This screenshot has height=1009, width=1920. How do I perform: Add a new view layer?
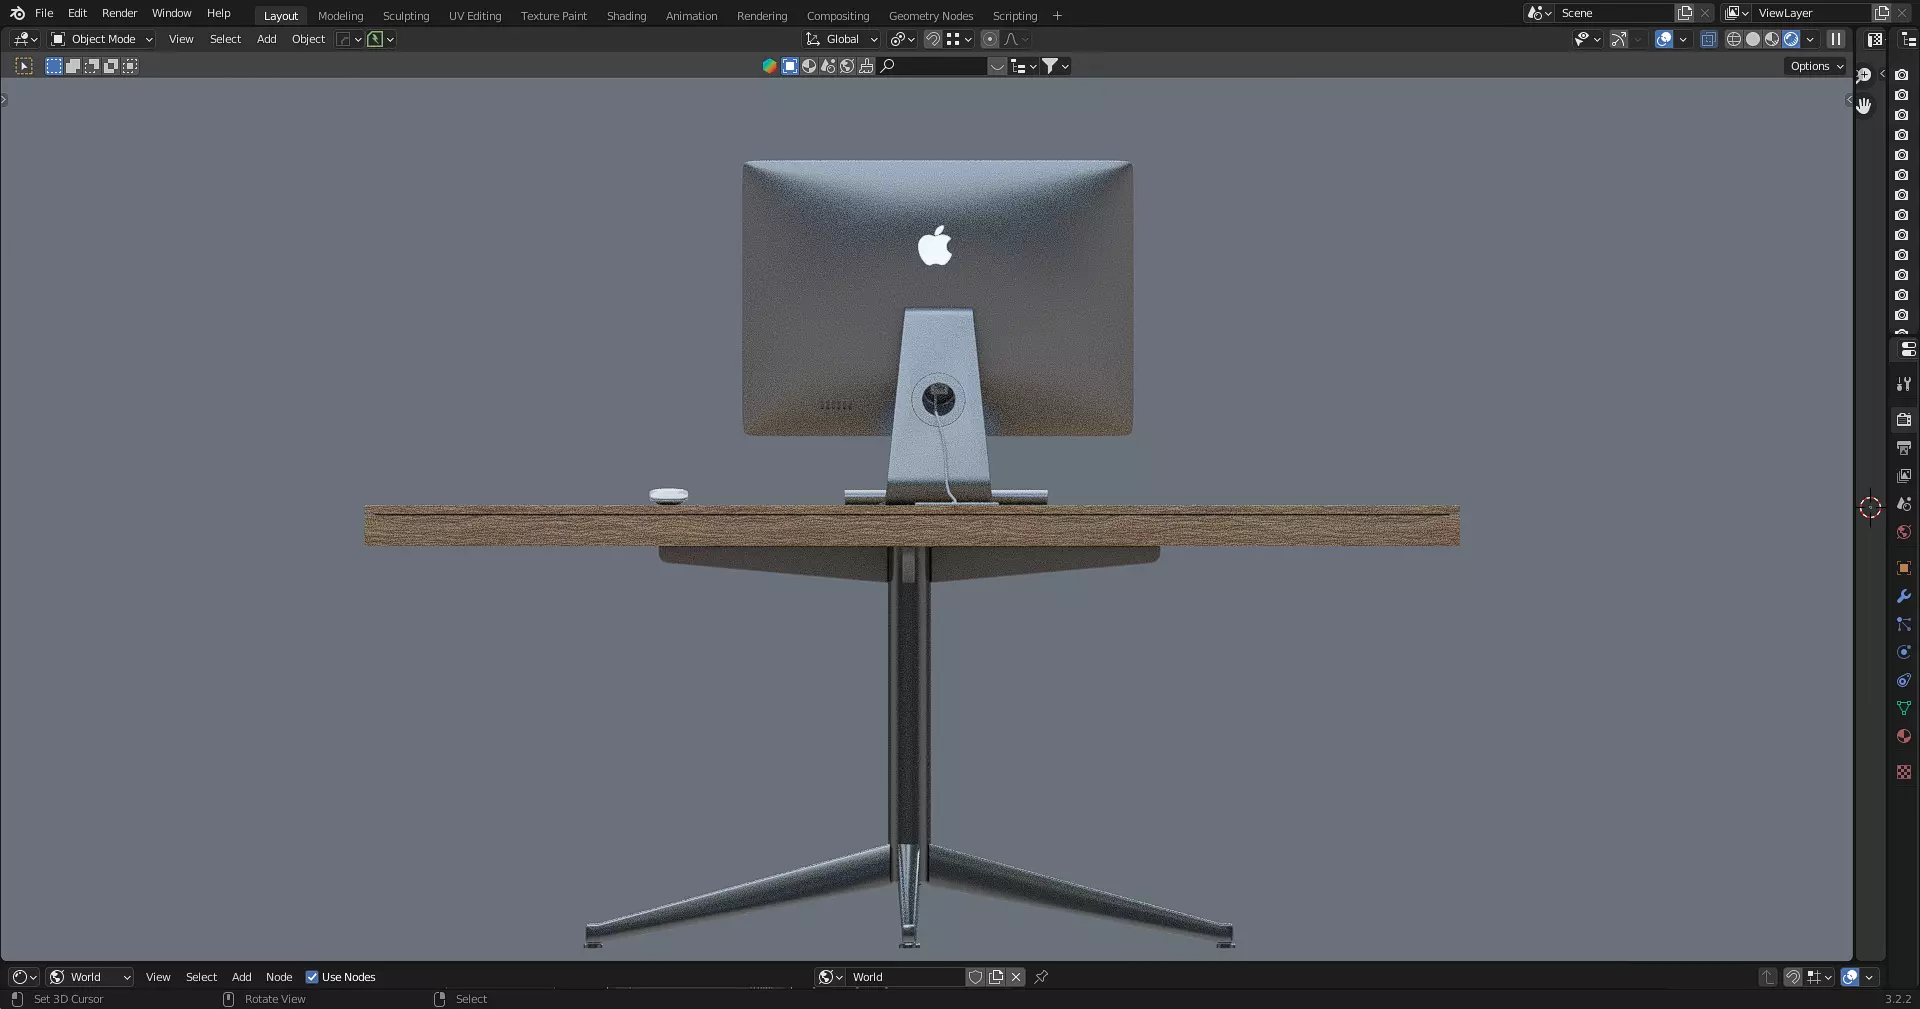point(1882,13)
